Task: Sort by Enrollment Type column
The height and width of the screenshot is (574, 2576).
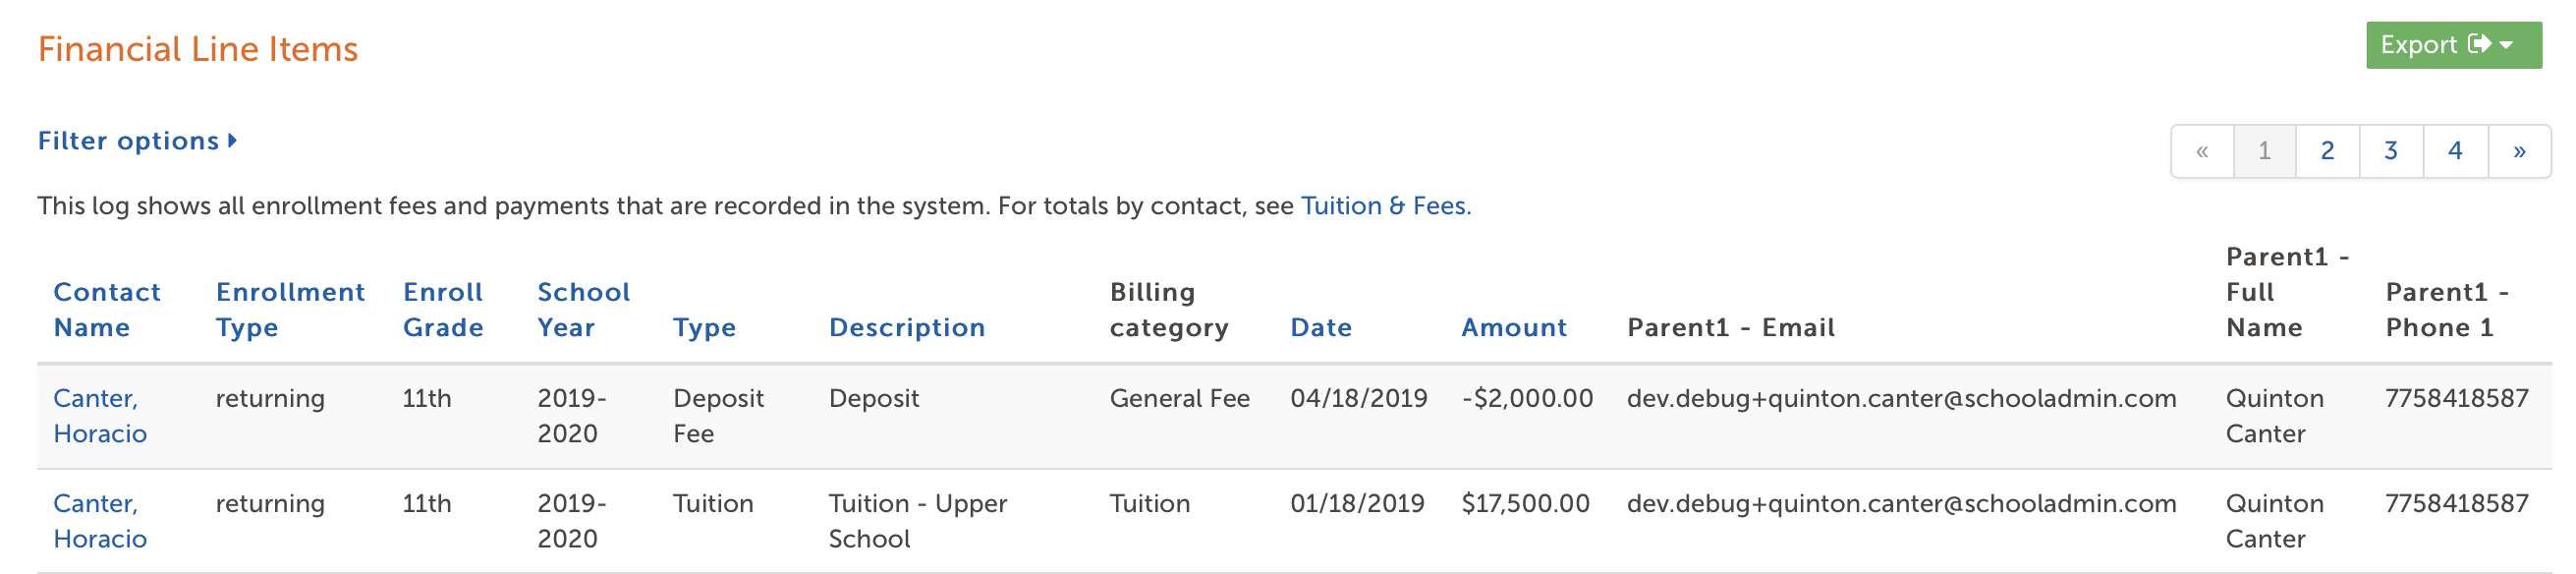Action: click(x=290, y=310)
